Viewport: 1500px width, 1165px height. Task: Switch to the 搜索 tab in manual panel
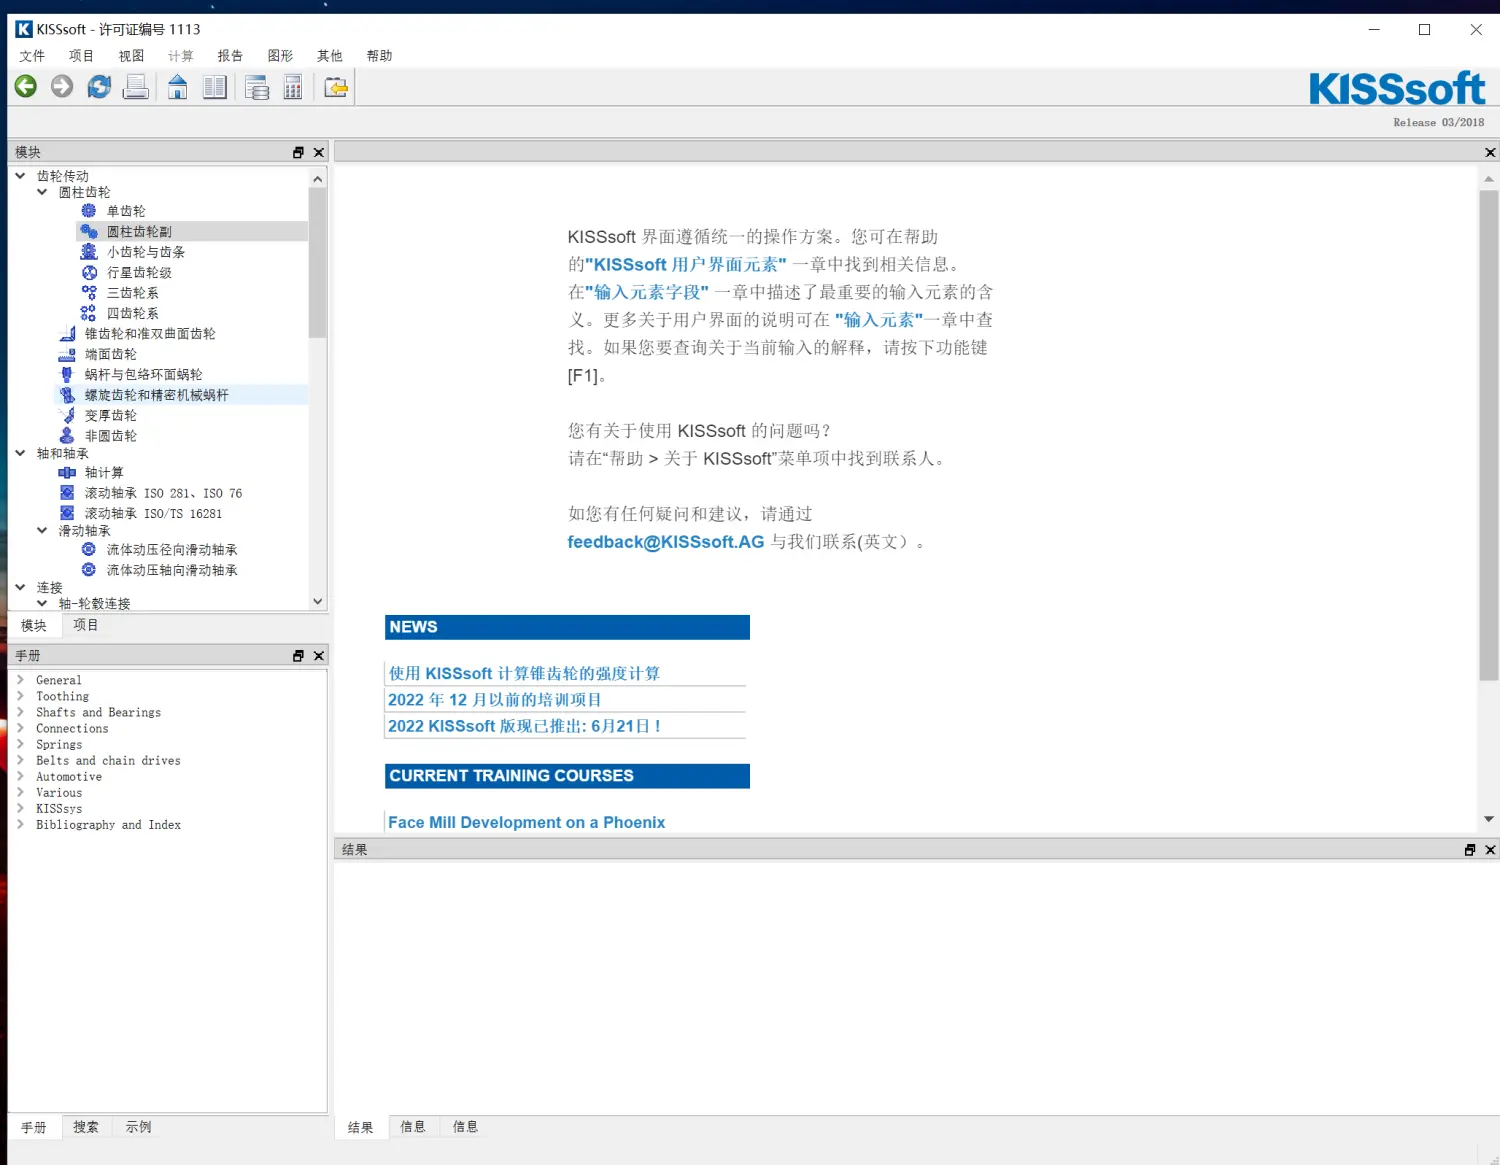[86, 1127]
